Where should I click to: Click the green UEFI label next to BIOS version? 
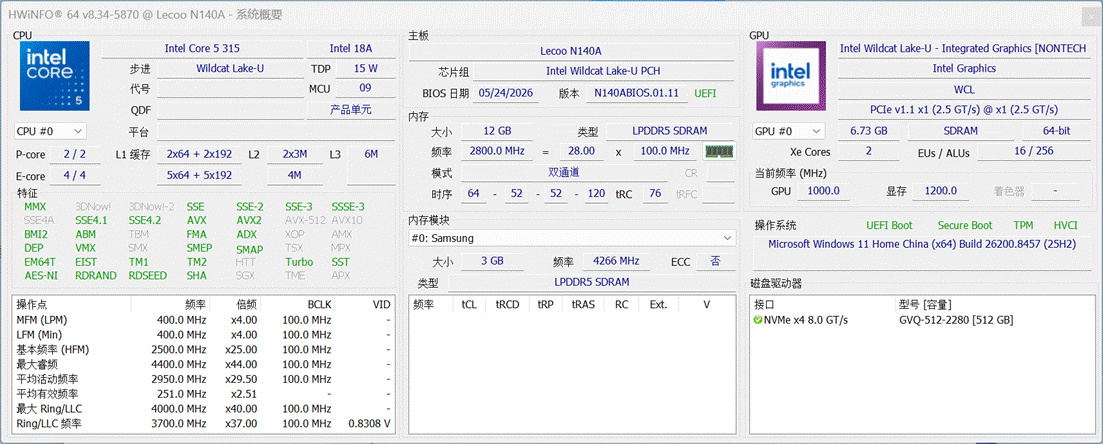tap(706, 93)
